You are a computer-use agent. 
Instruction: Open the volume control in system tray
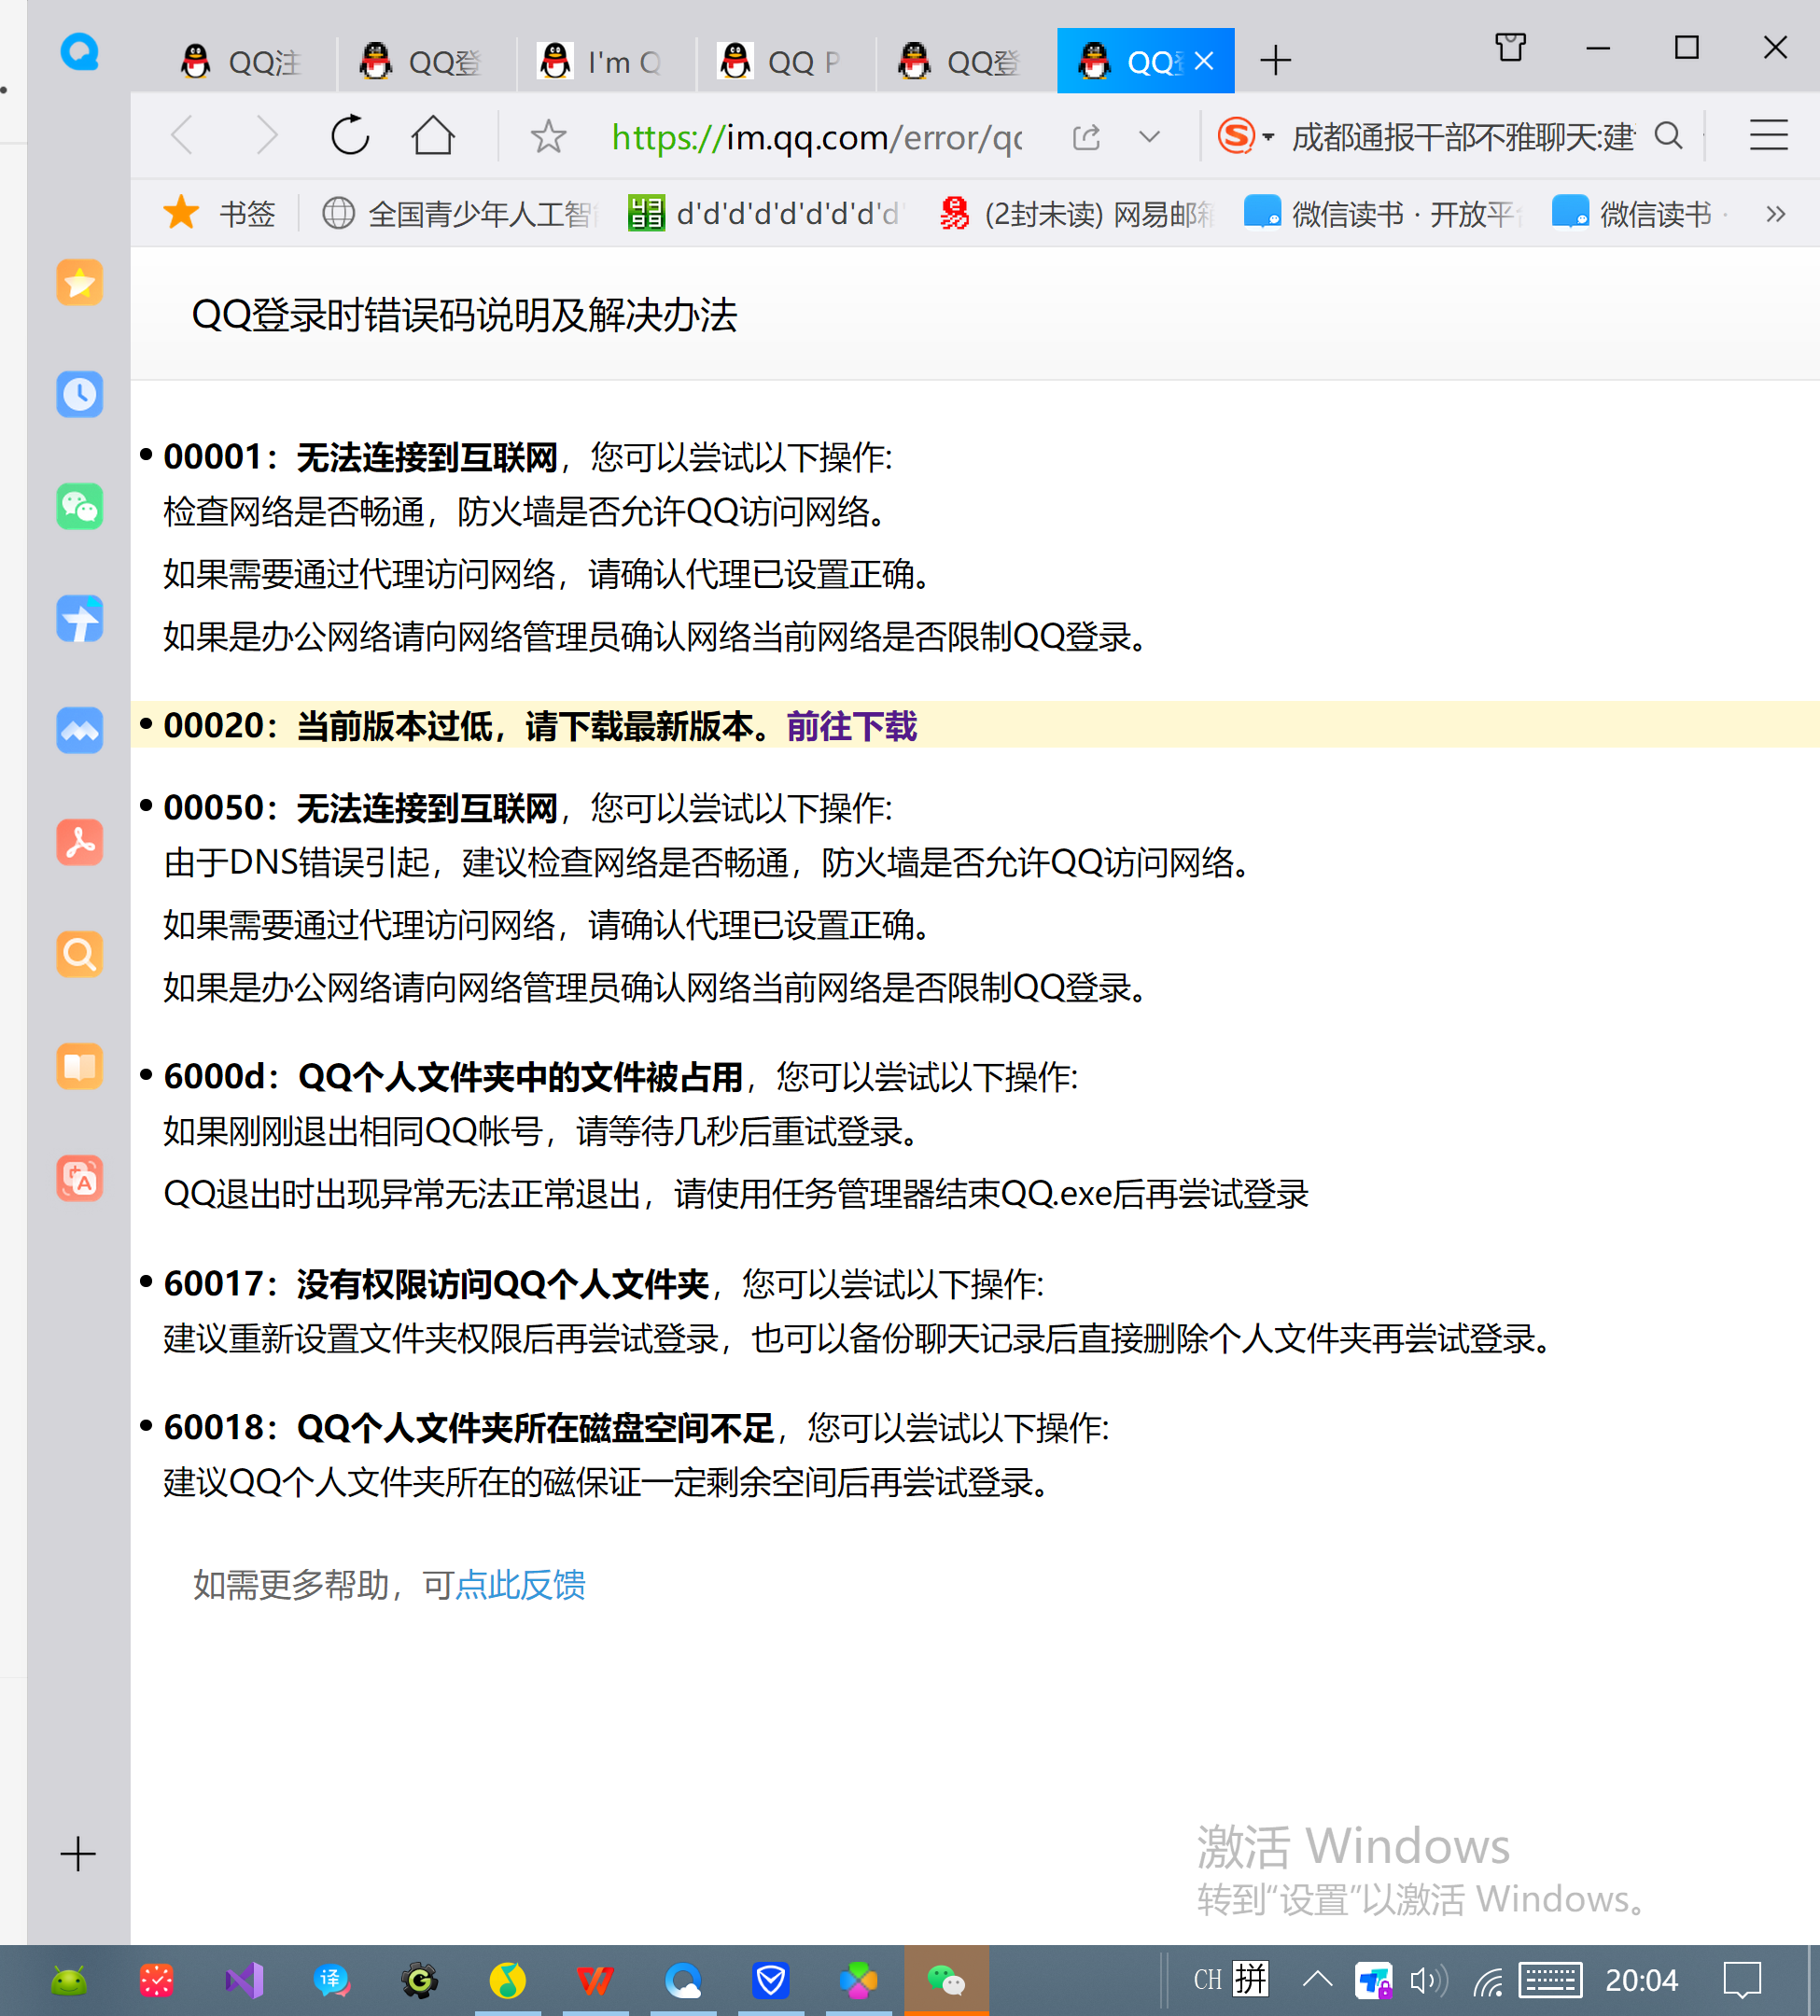(1428, 1980)
